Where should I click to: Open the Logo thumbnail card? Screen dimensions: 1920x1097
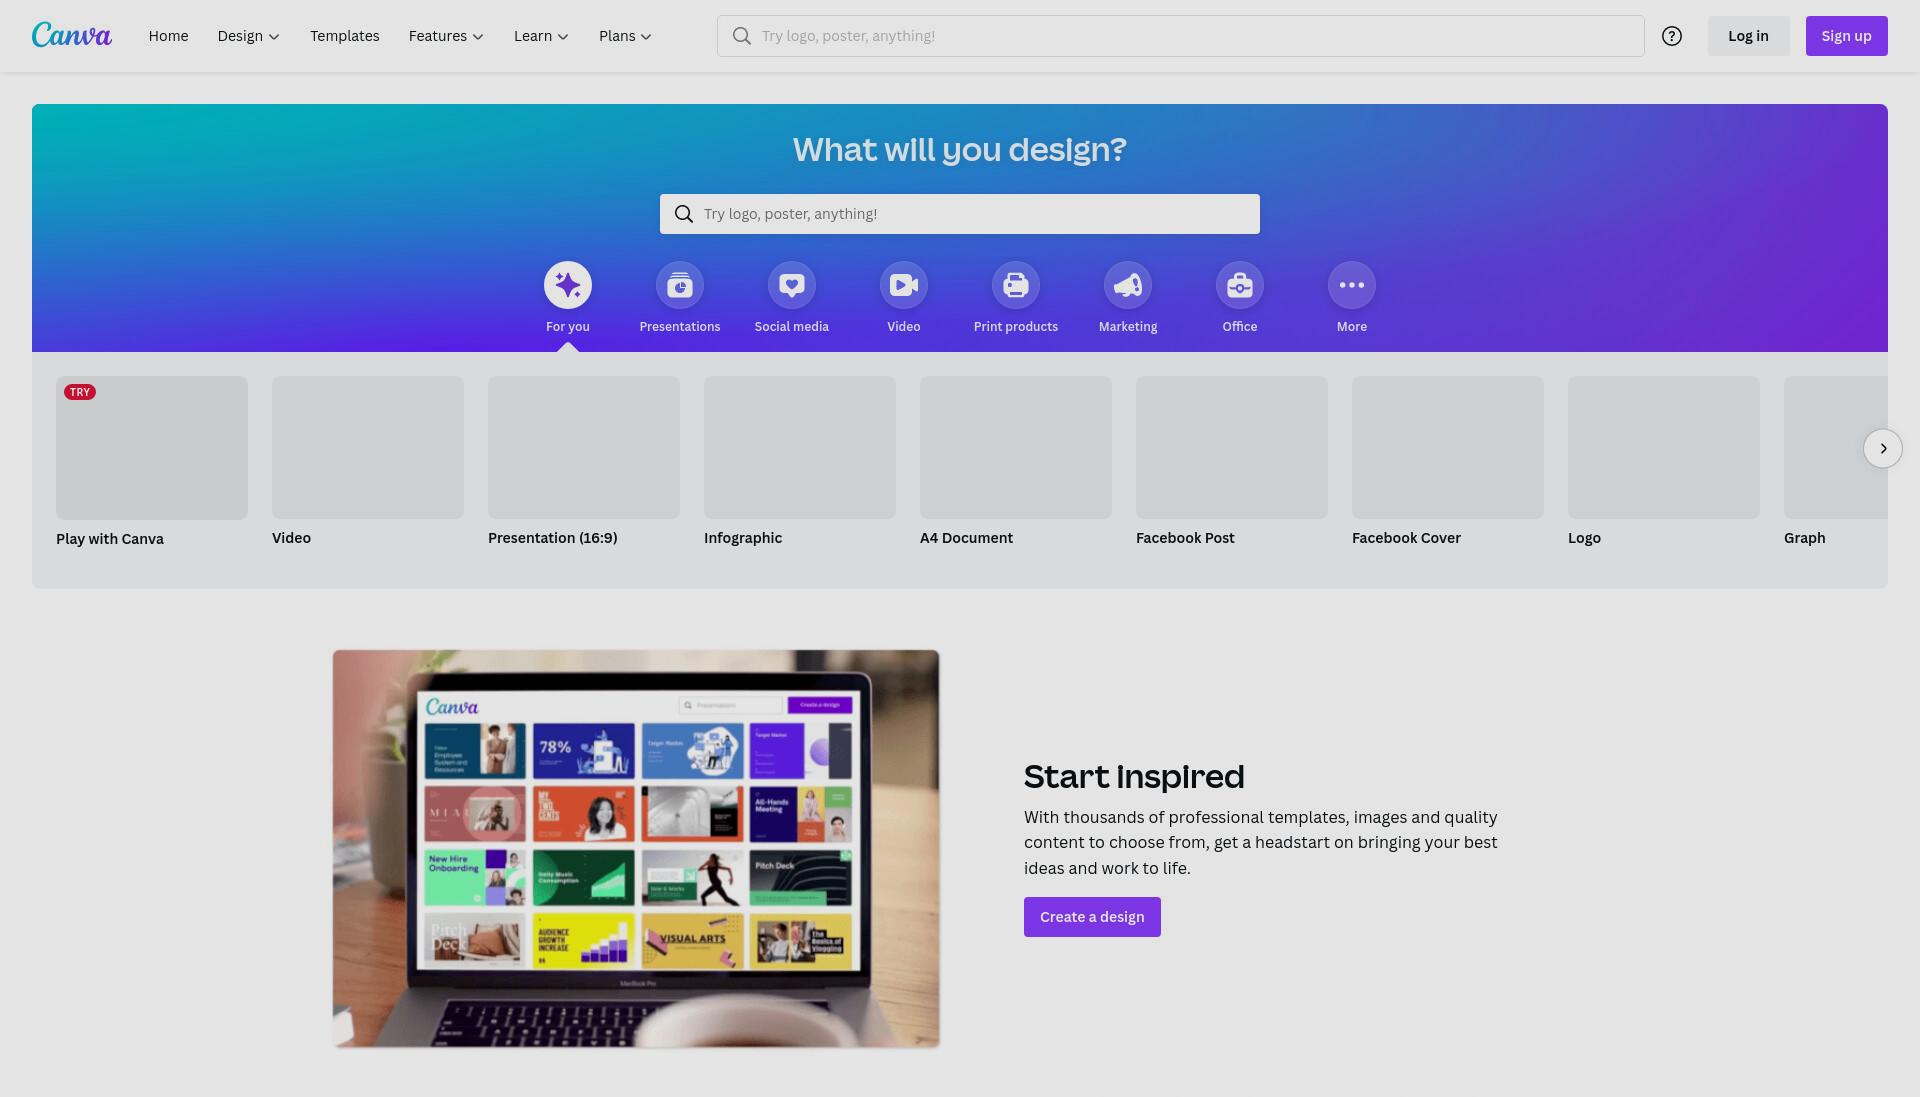[x=1664, y=447]
